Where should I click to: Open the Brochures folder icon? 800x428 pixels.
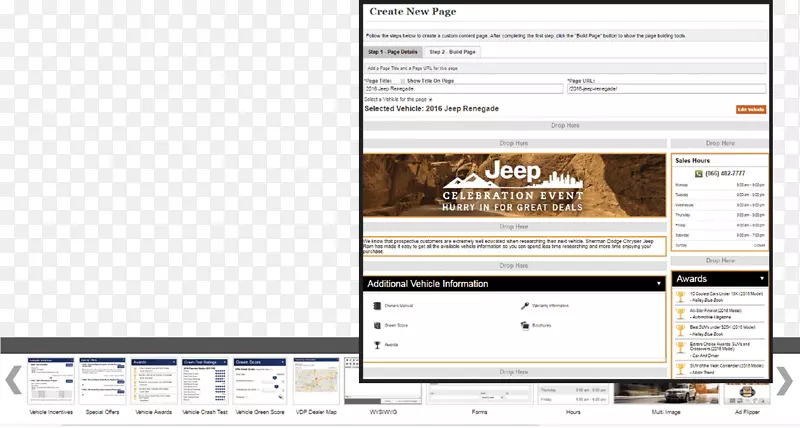(x=524, y=325)
